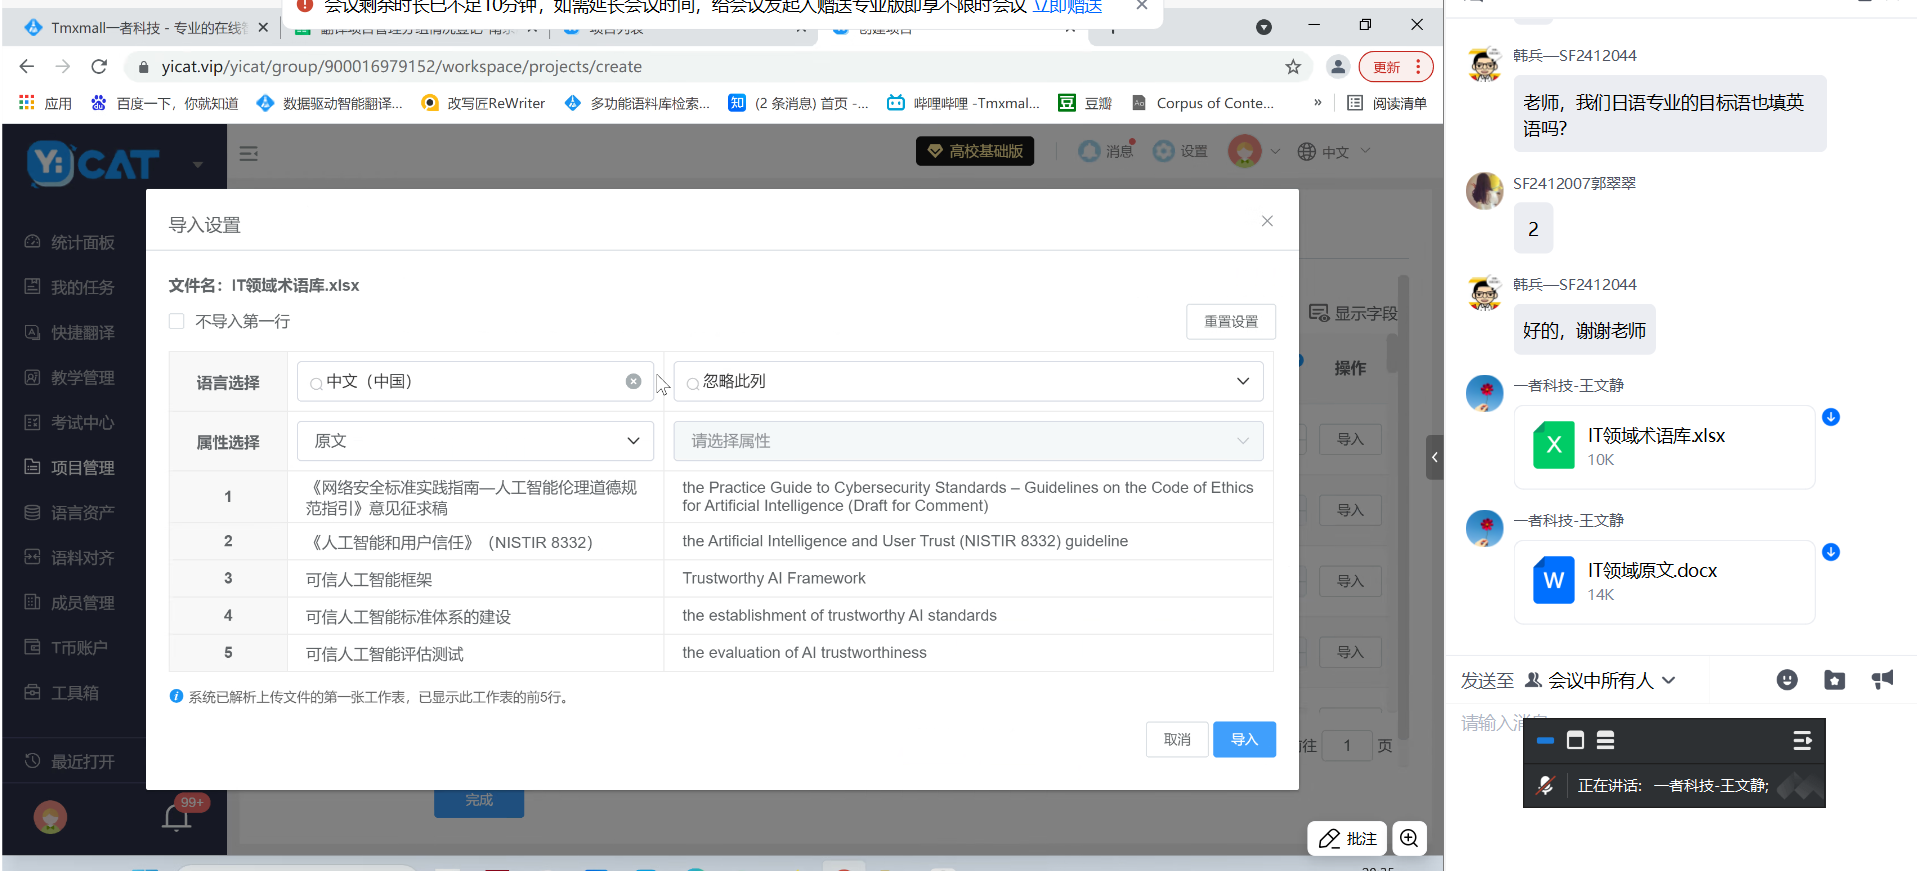Click the emoji icon in chat toolbar
This screenshot has width=1919, height=871.
click(x=1786, y=680)
